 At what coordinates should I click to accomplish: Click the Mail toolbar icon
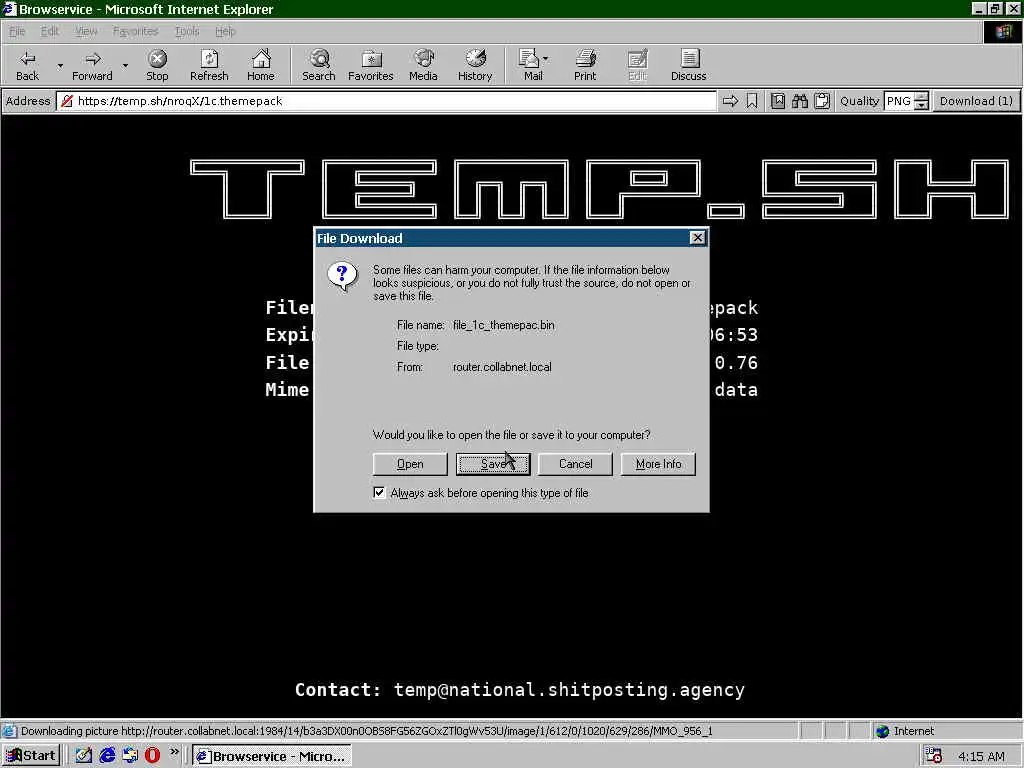pos(528,59)
